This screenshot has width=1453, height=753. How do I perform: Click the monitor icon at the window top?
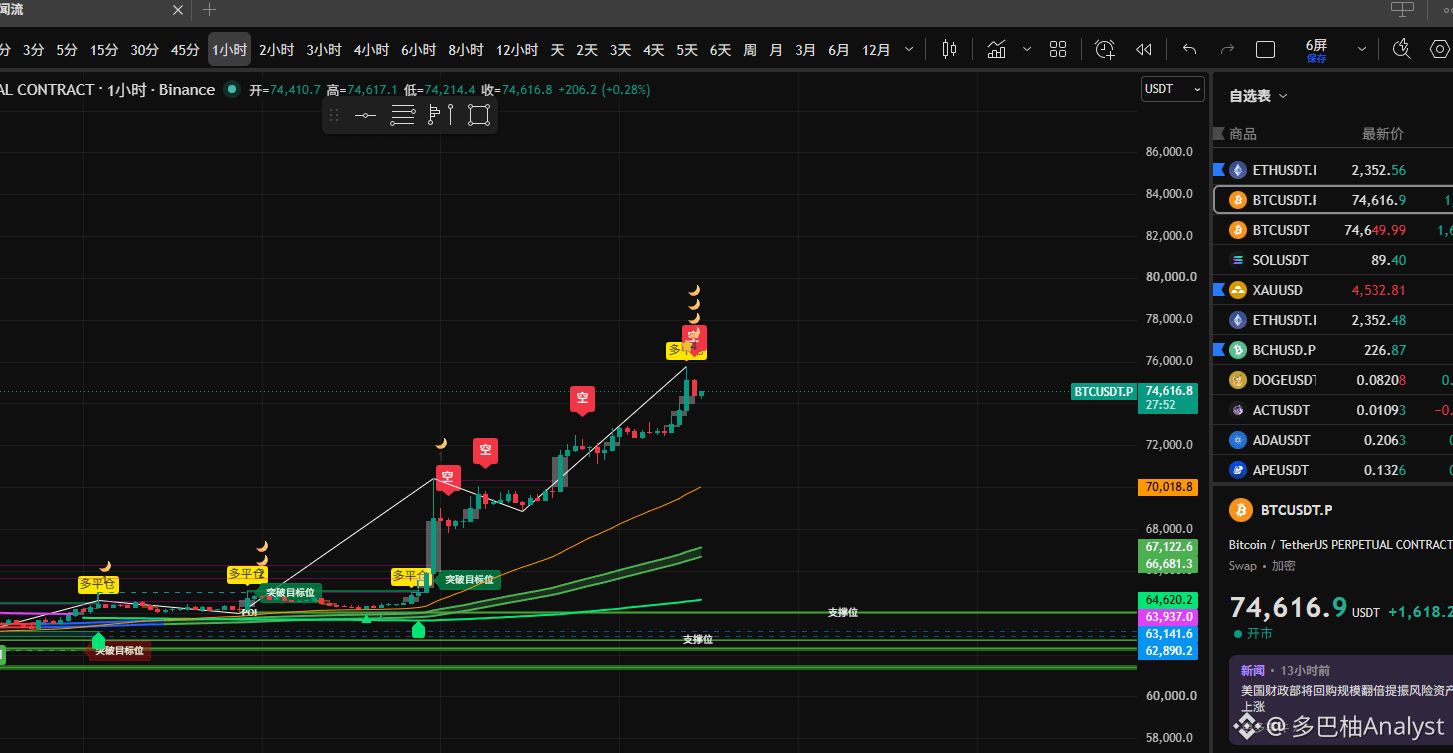(x=1403, y=9)
